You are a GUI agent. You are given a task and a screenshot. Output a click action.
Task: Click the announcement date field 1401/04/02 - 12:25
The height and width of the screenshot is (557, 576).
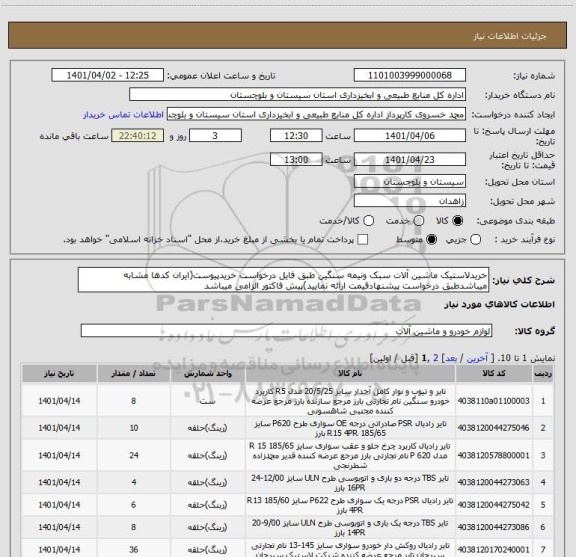(108, 75)
